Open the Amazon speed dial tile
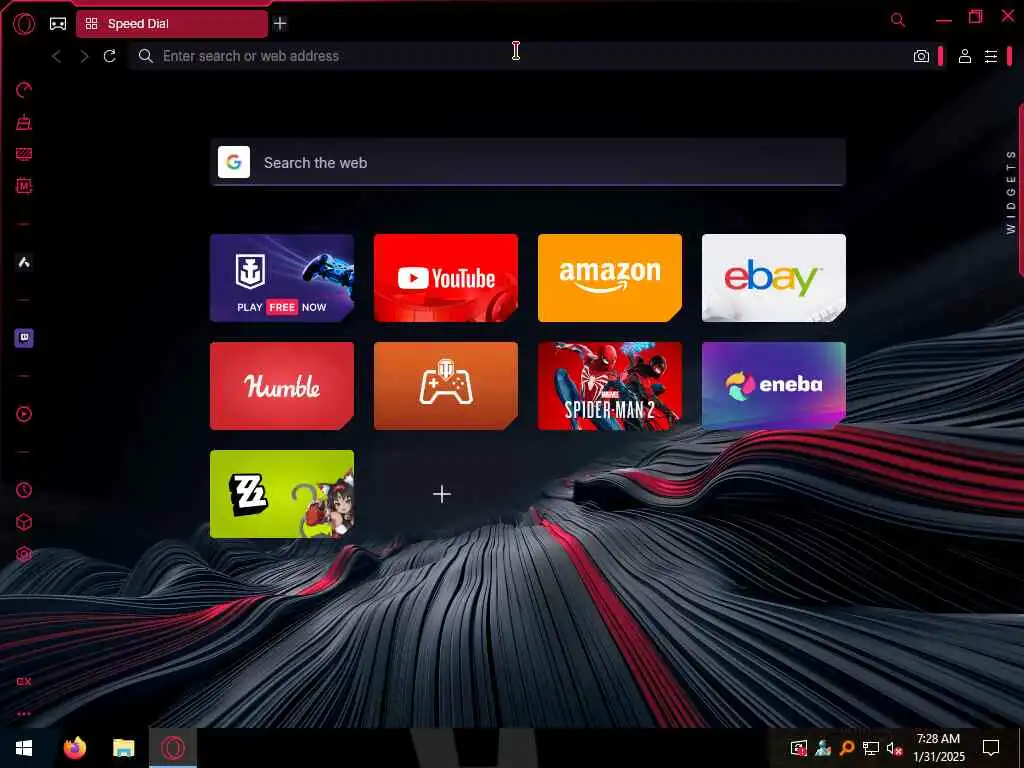Image resolution: width=1024 pixels, height=768 pixels. (x=609, y=278)
